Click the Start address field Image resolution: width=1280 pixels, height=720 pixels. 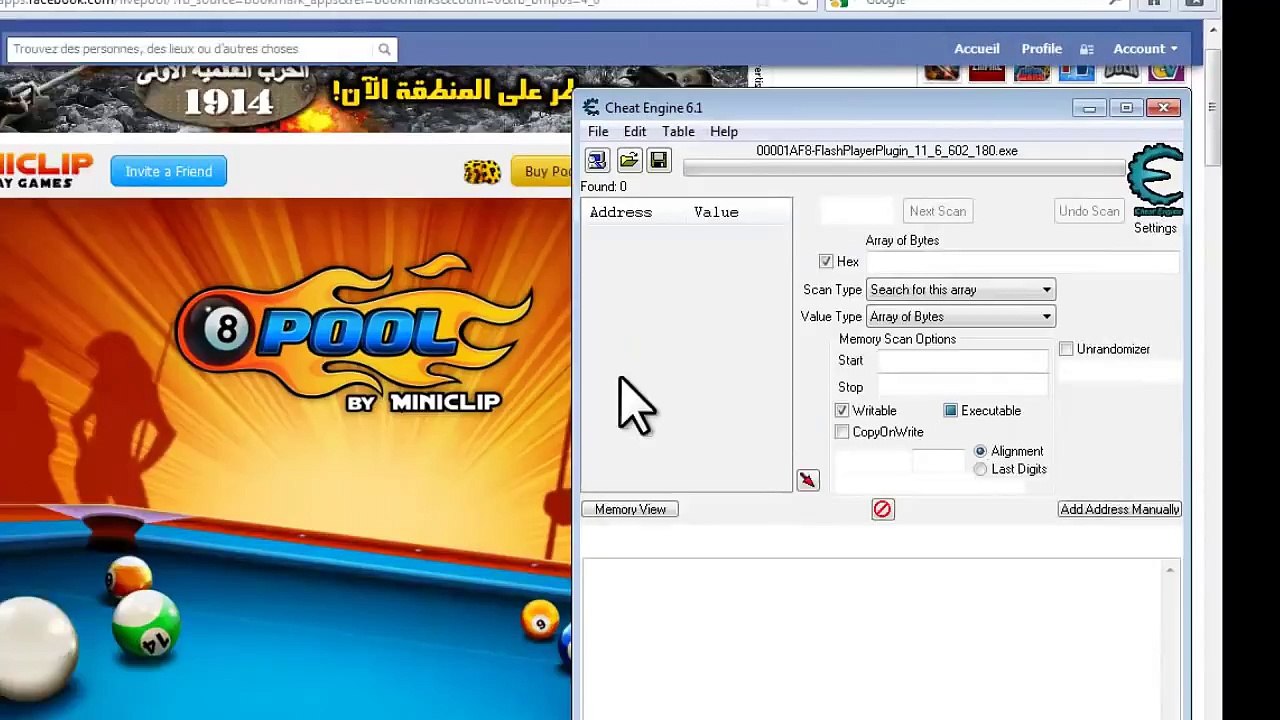point(963,361)
